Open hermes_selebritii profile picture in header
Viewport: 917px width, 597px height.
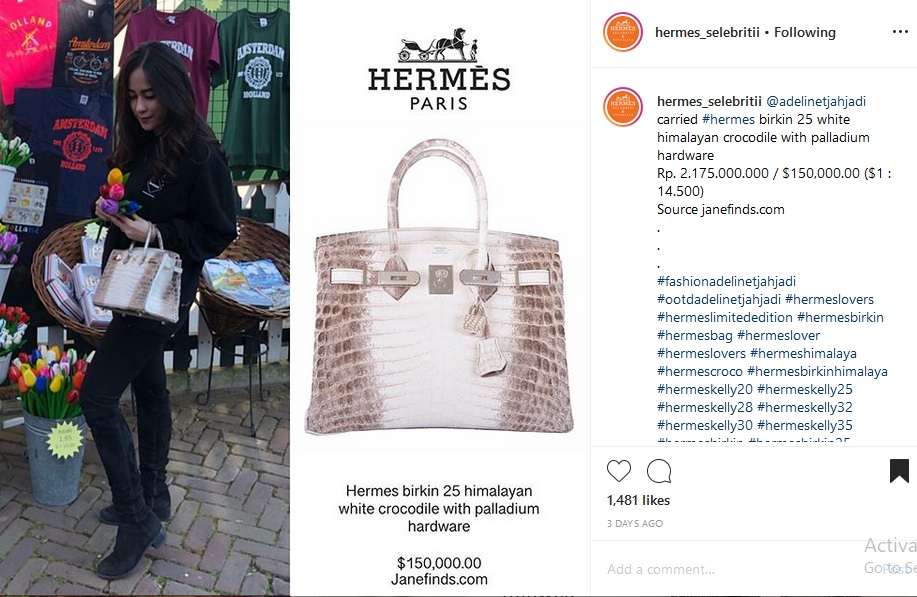[623, 32]
